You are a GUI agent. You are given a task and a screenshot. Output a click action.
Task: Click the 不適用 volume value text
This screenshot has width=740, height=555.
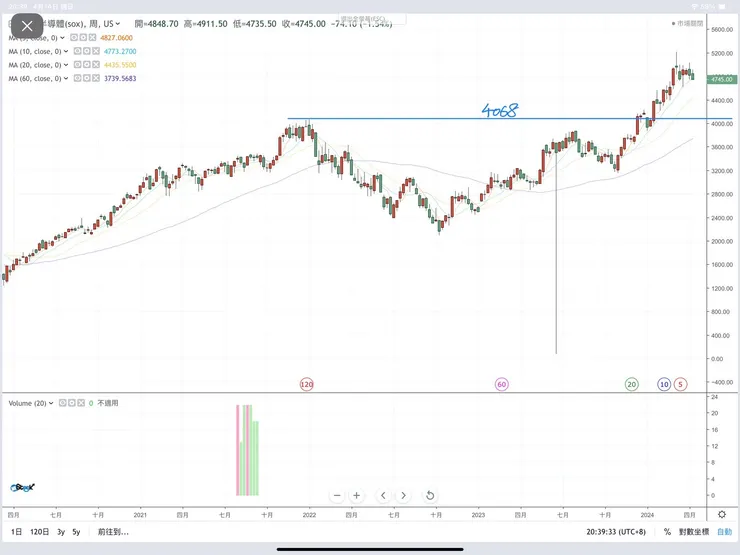tap(108, 403)
